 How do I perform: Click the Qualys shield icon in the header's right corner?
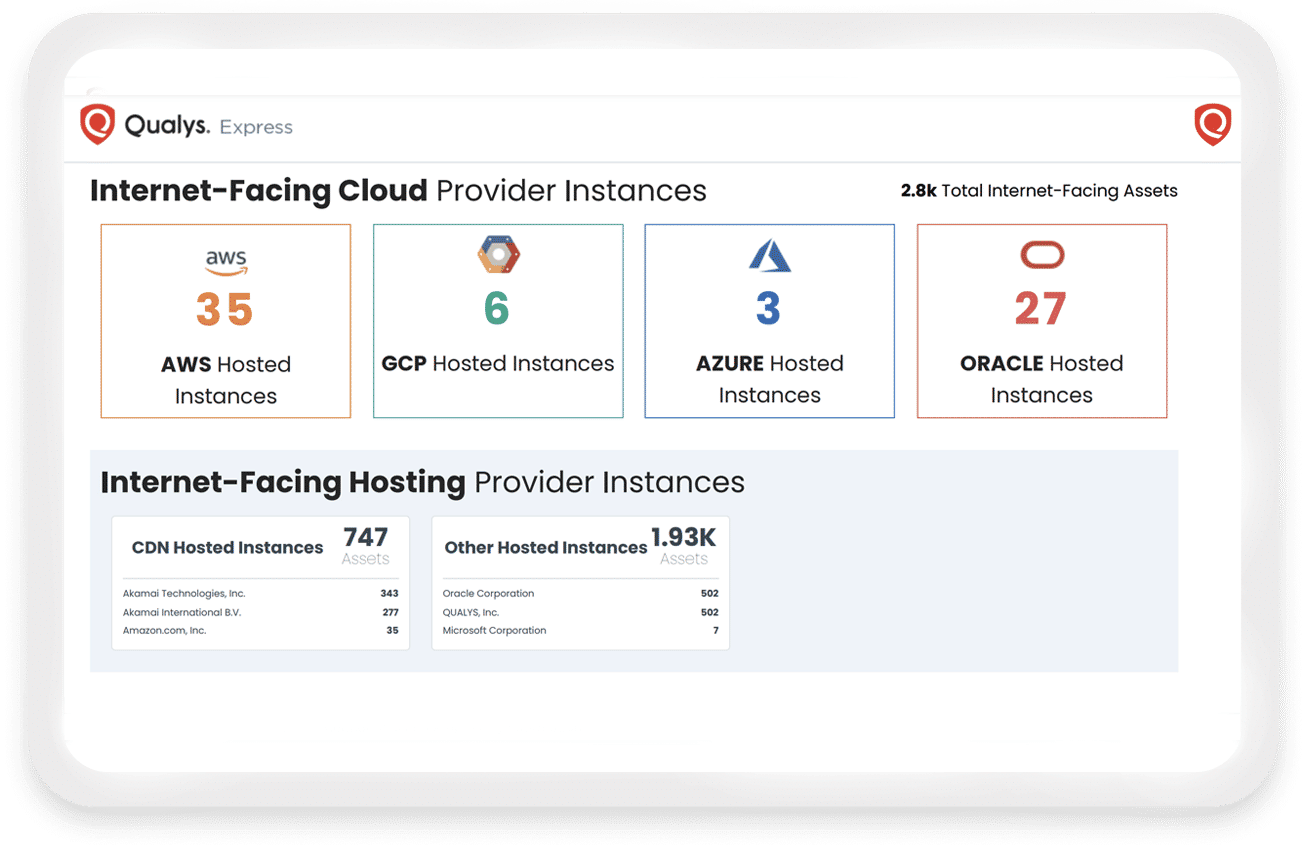pos(1212,126)
